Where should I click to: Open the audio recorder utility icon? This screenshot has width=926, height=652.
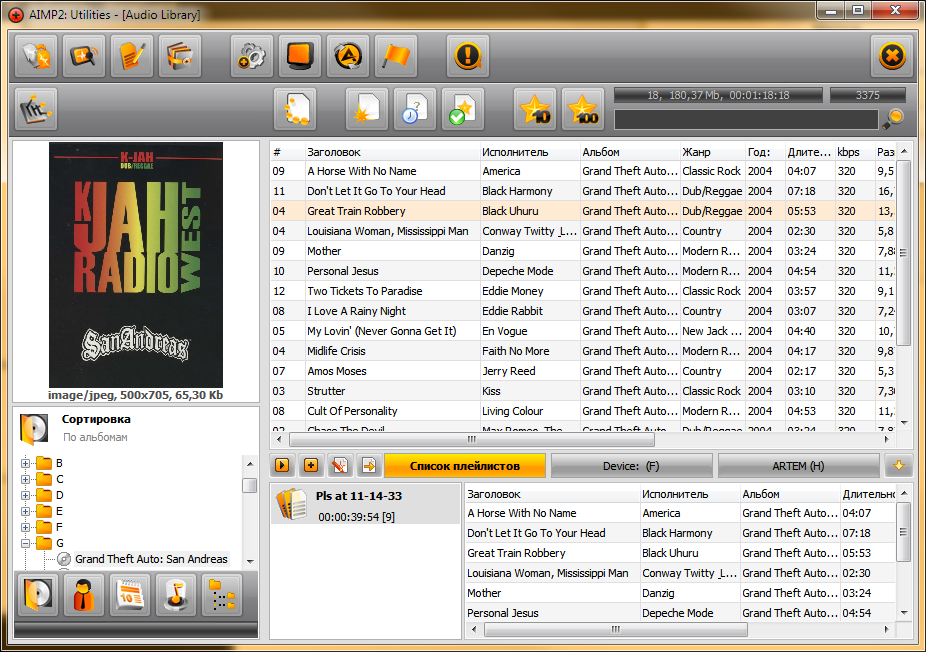point(84,56)
